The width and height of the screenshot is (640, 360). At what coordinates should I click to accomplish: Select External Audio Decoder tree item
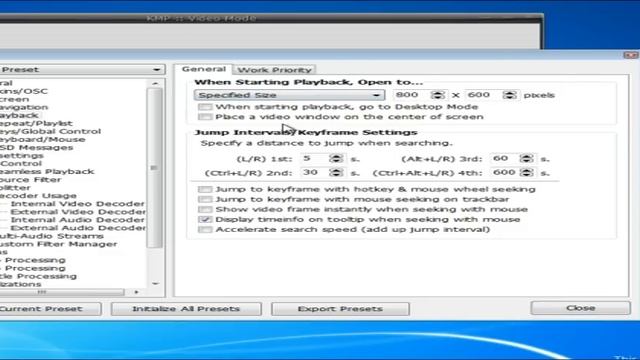point(78,228)
